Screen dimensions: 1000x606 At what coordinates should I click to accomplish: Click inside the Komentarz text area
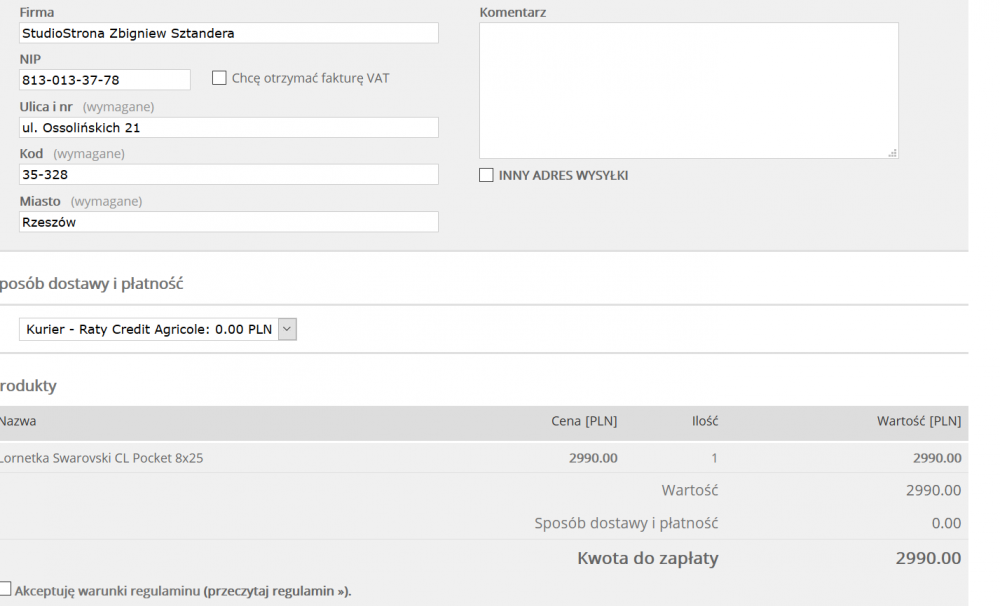(689, 91)
